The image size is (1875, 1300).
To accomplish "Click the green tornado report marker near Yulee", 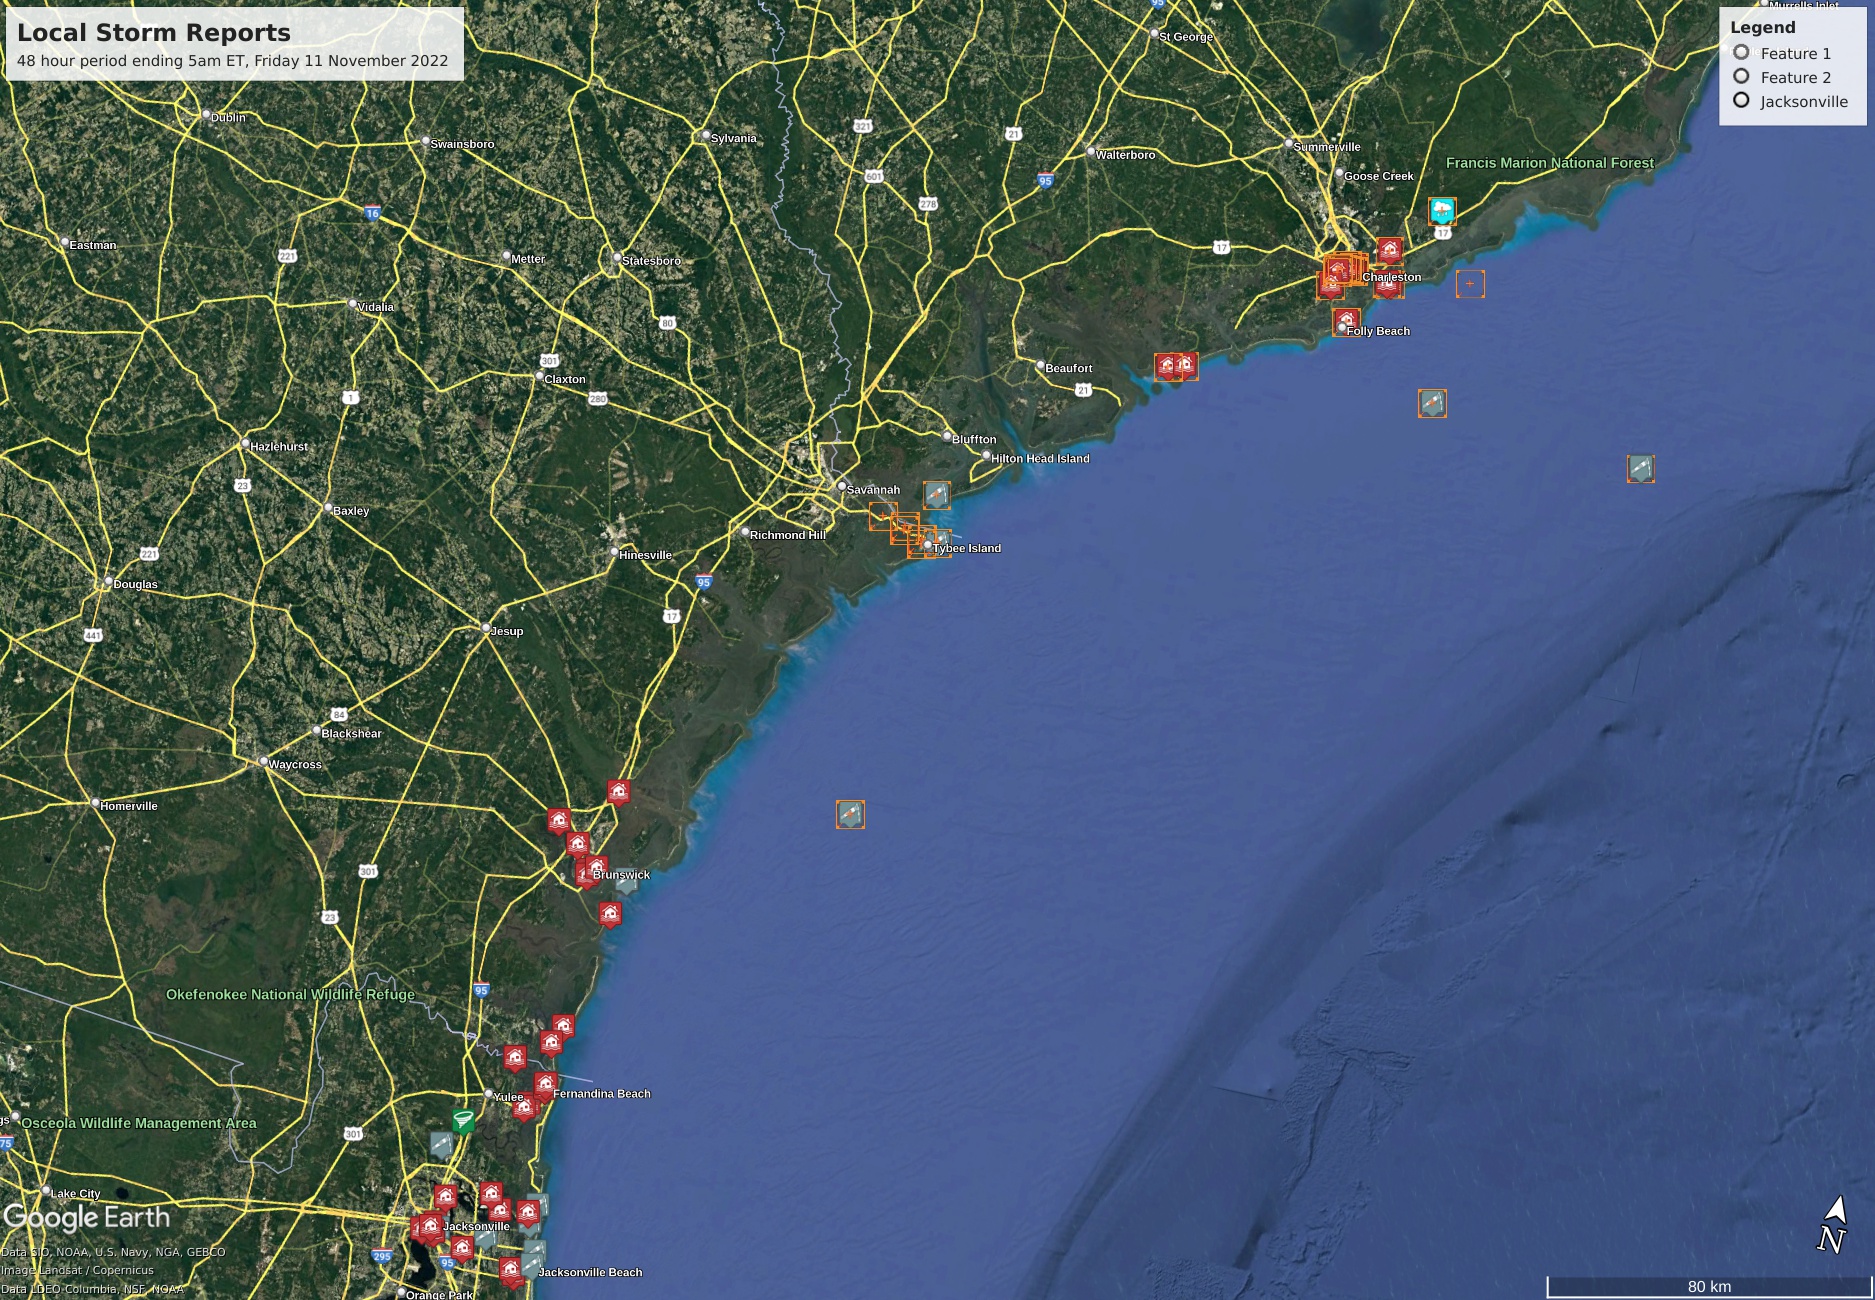I will 463,1120.
